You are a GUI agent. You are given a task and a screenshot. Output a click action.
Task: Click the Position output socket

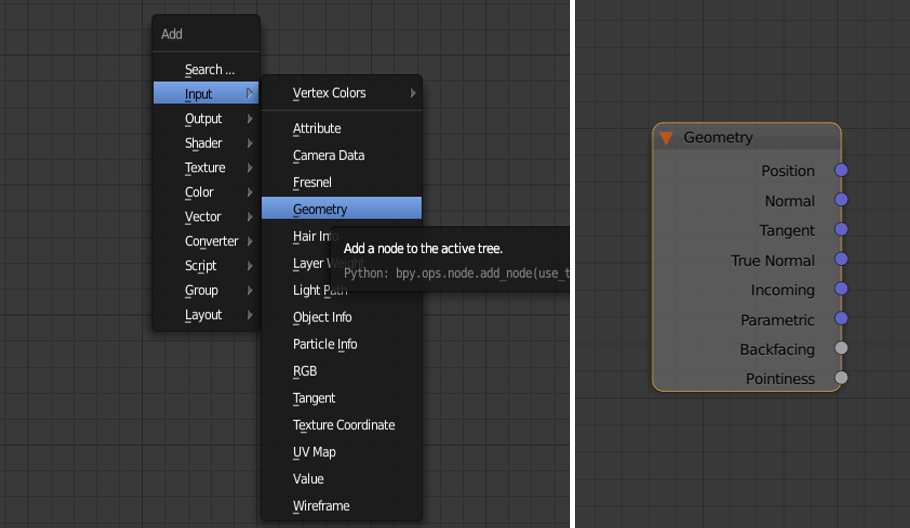[x=841, y=171]
